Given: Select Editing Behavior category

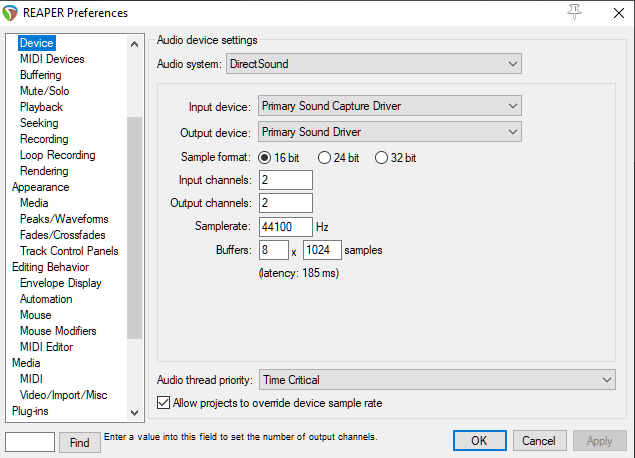Looking at the screenshot, I should pos(50,267).
